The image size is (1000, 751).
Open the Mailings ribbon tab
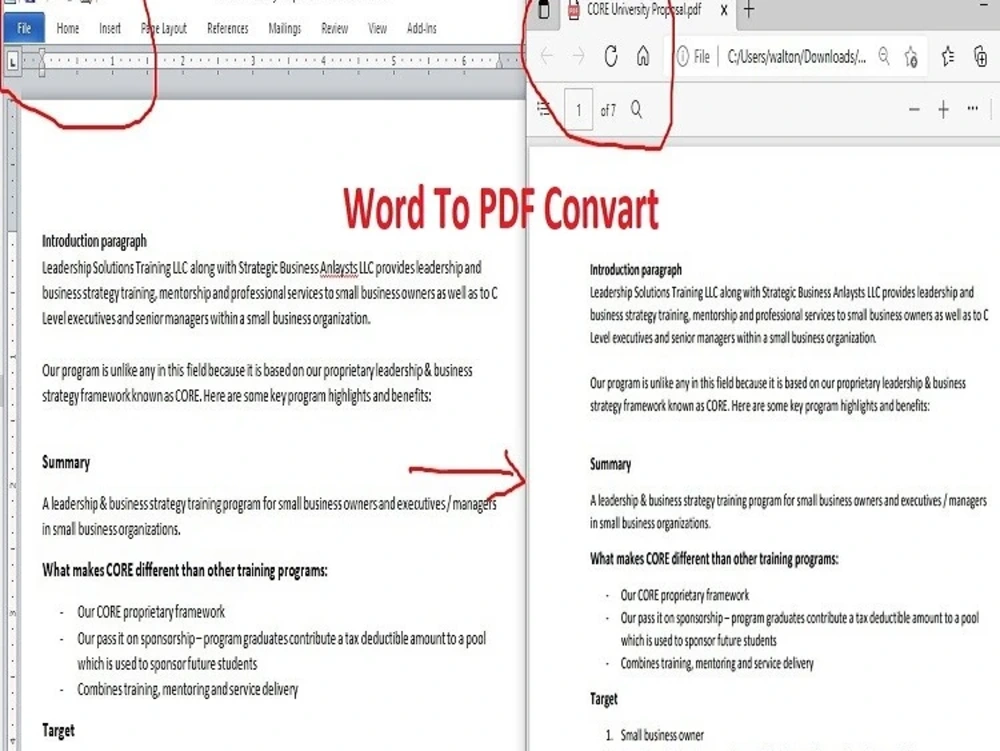coord(284,28)
